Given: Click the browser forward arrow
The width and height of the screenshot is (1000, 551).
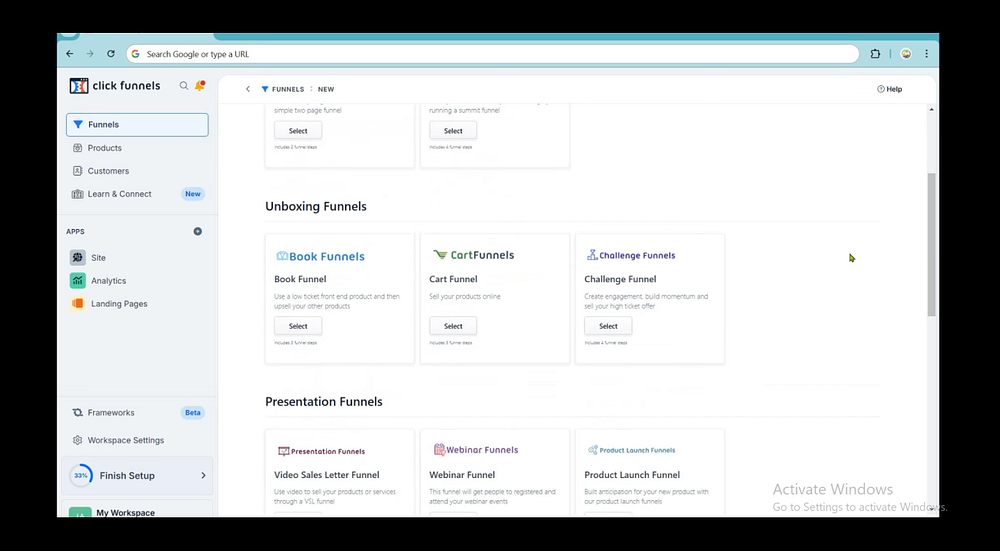Looking at the screenshot, I should pyautogui.click(x=90, y=54).
